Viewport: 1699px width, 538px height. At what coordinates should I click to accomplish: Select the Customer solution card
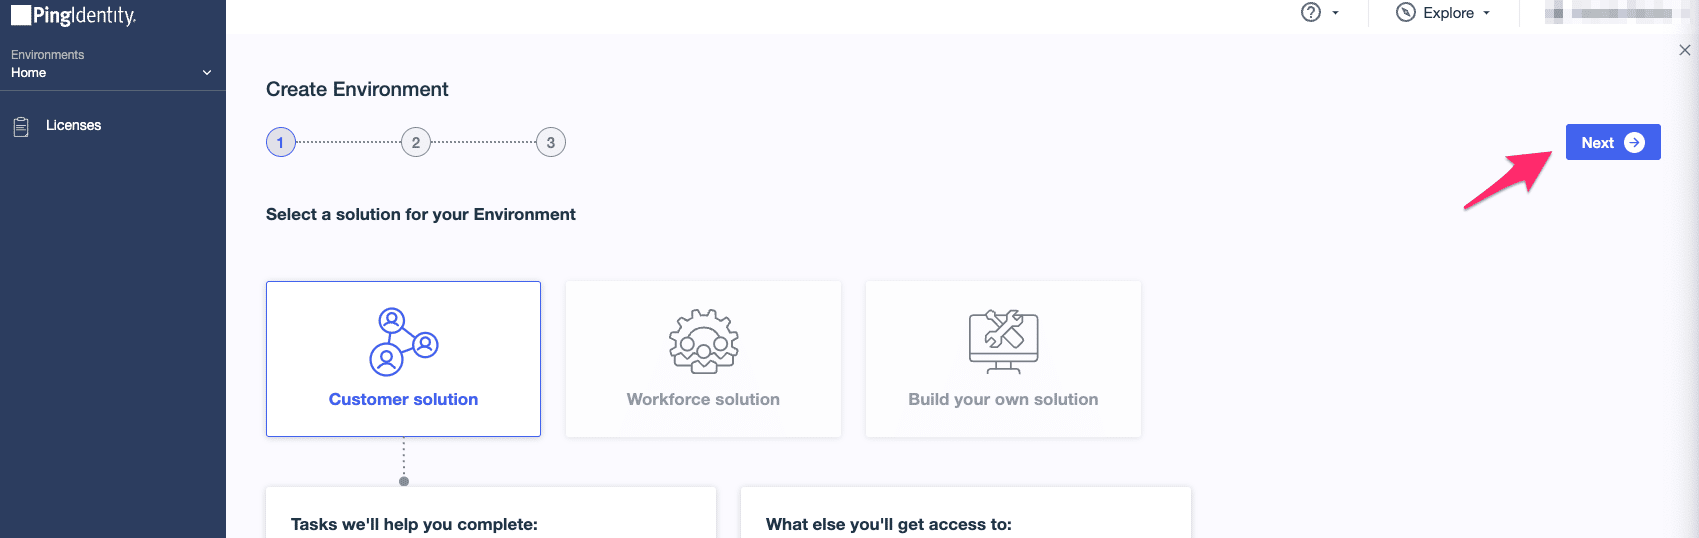tap(403, 359)
